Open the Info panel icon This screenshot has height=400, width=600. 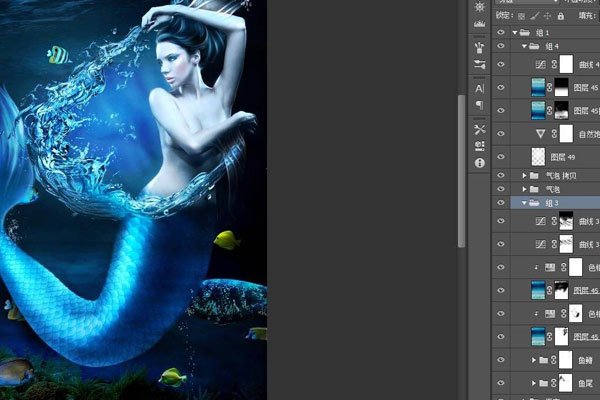(x=479, y=163)
